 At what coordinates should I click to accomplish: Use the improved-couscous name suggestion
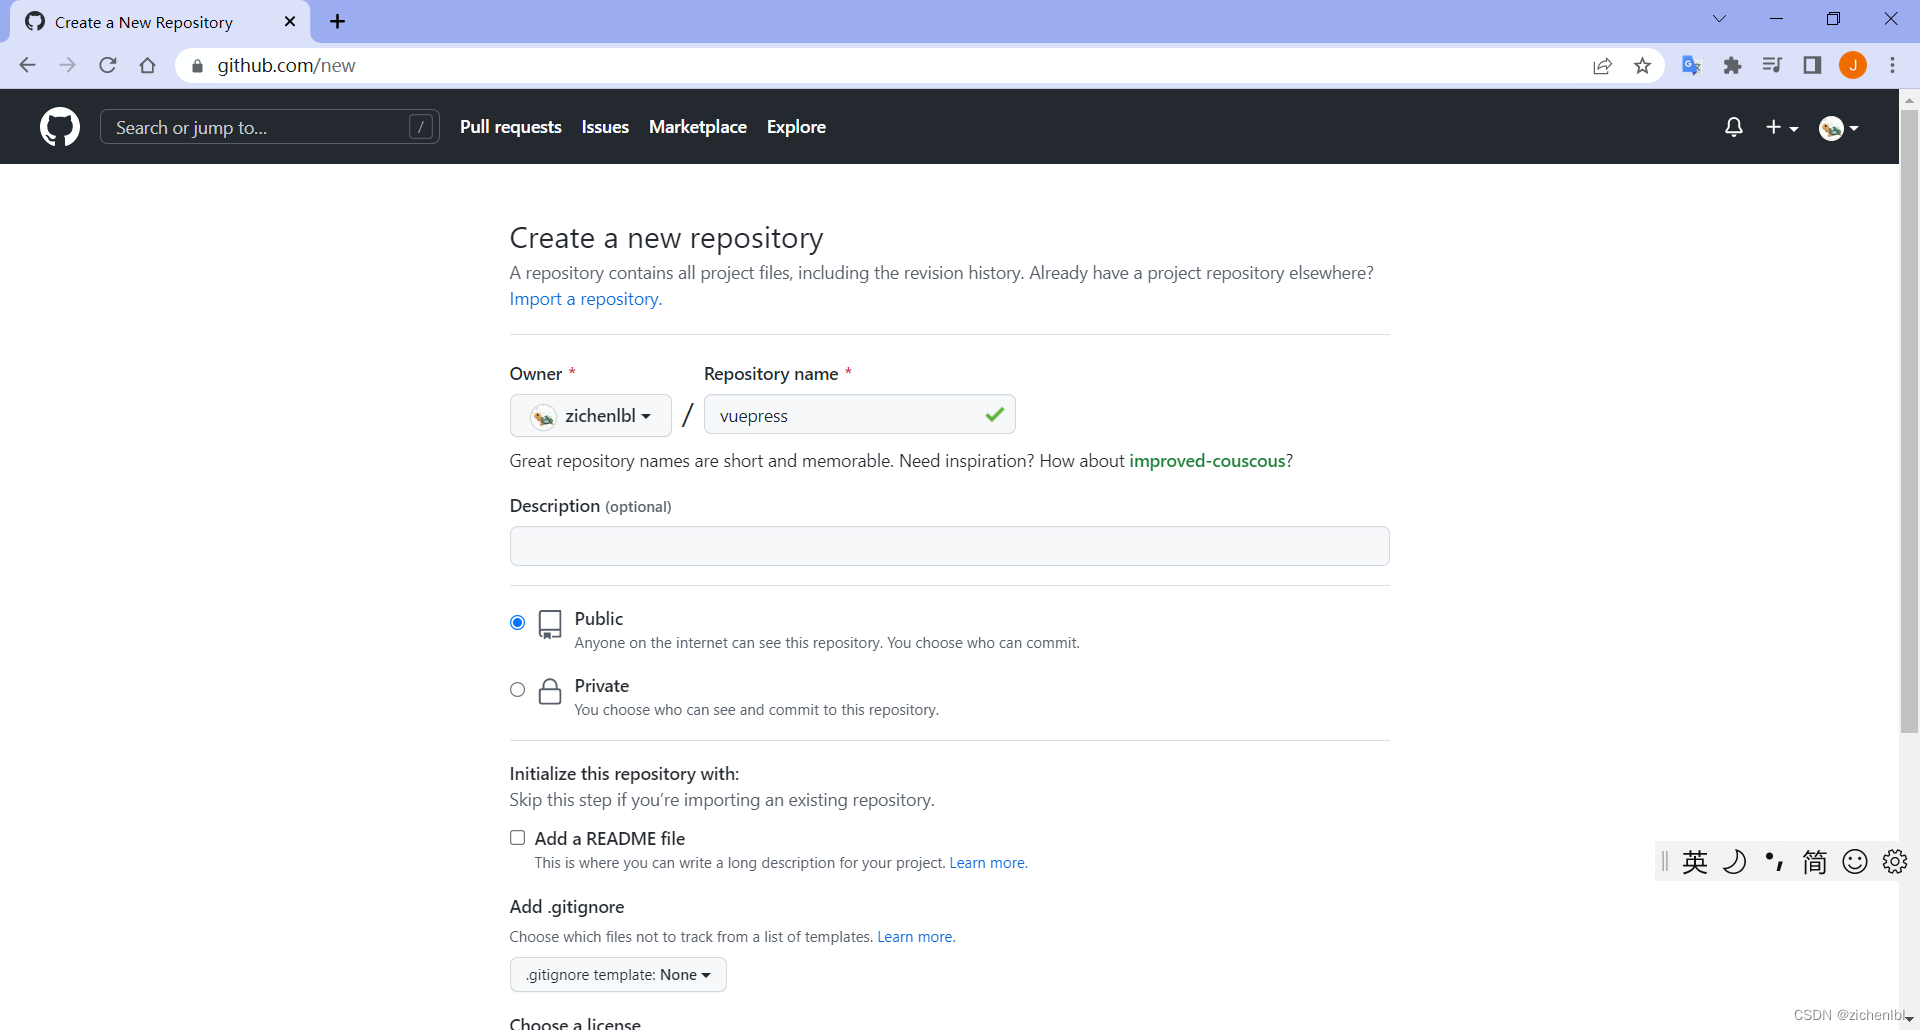pos(1207,461)
